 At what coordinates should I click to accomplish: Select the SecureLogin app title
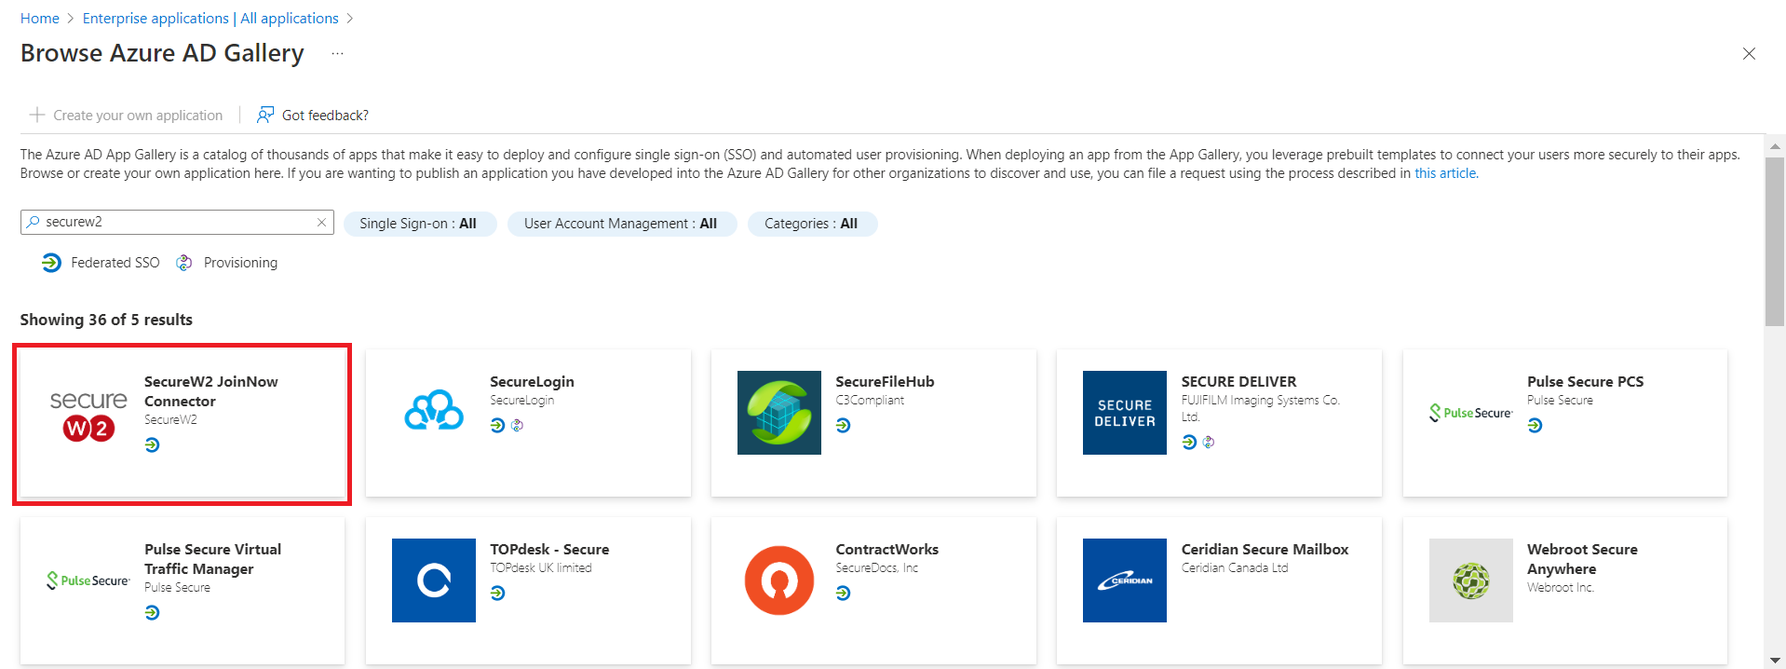coord(532,381)
